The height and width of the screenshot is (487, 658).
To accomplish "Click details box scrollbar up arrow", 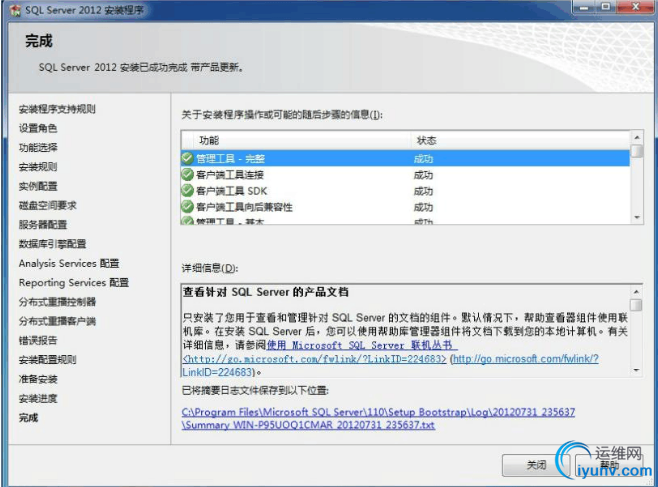I will tap(636, 291).
